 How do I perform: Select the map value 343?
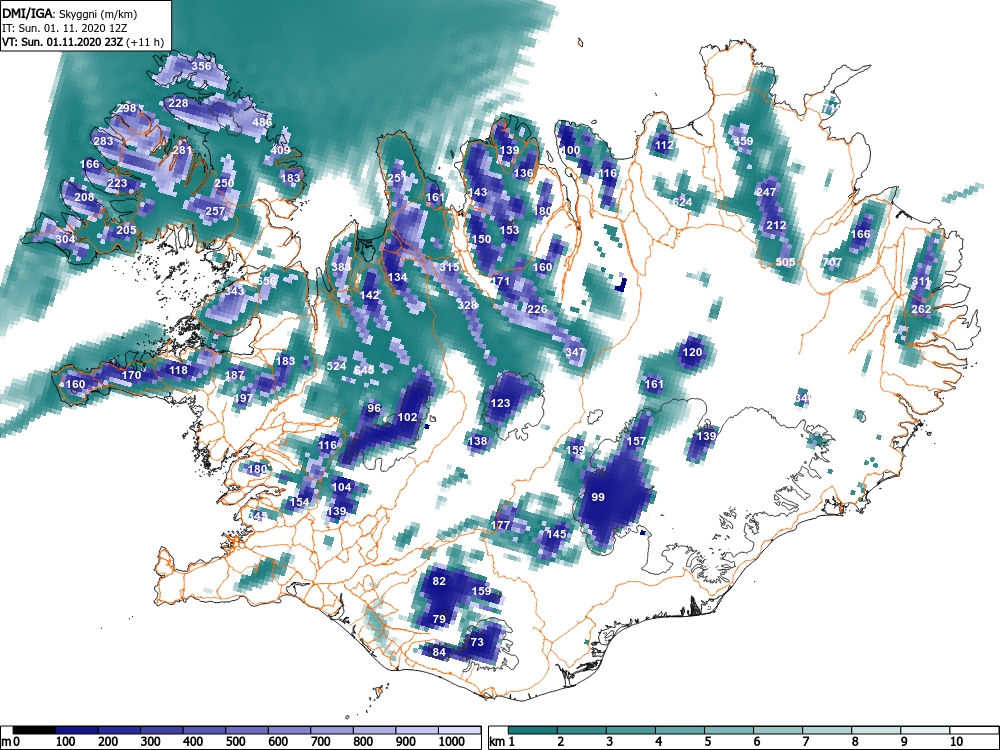[x=234, y=291]
